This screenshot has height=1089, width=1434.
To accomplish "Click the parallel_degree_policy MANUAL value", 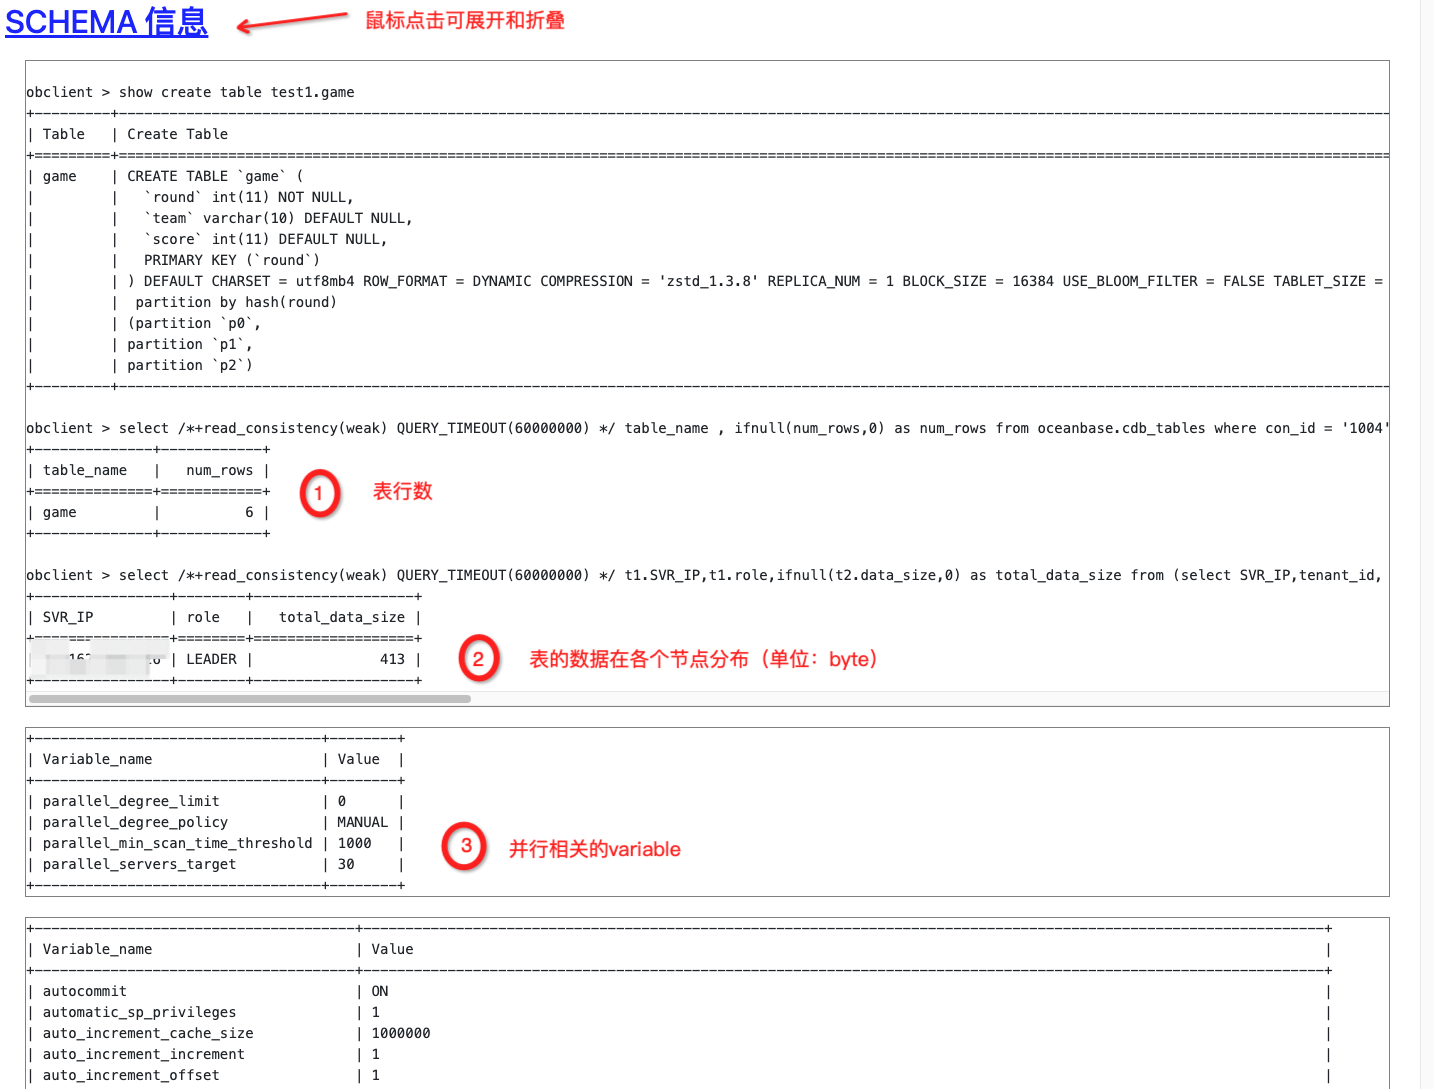I will point(362,822).
